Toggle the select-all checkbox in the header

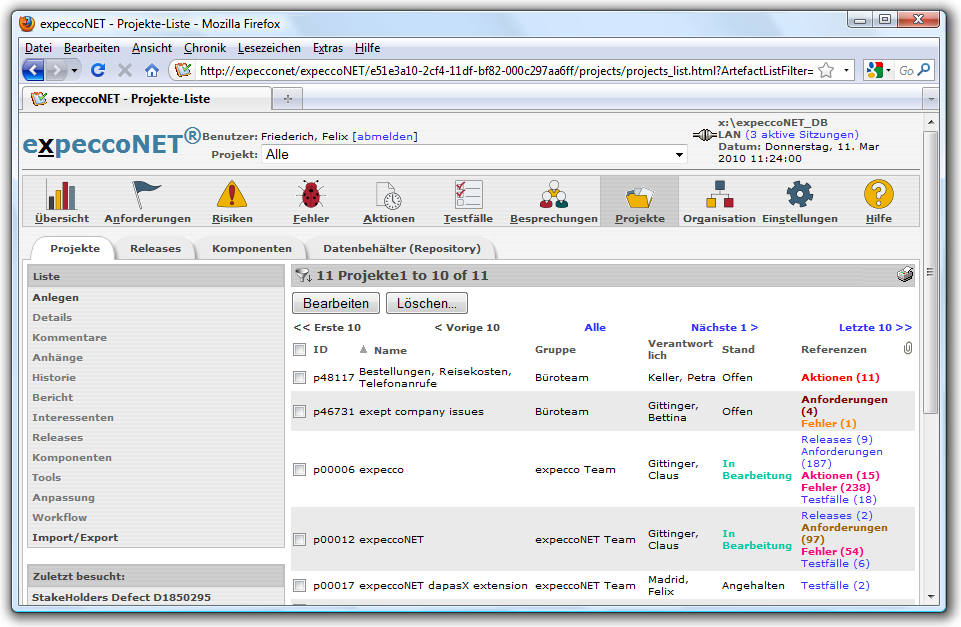click(x=299, y=350)
